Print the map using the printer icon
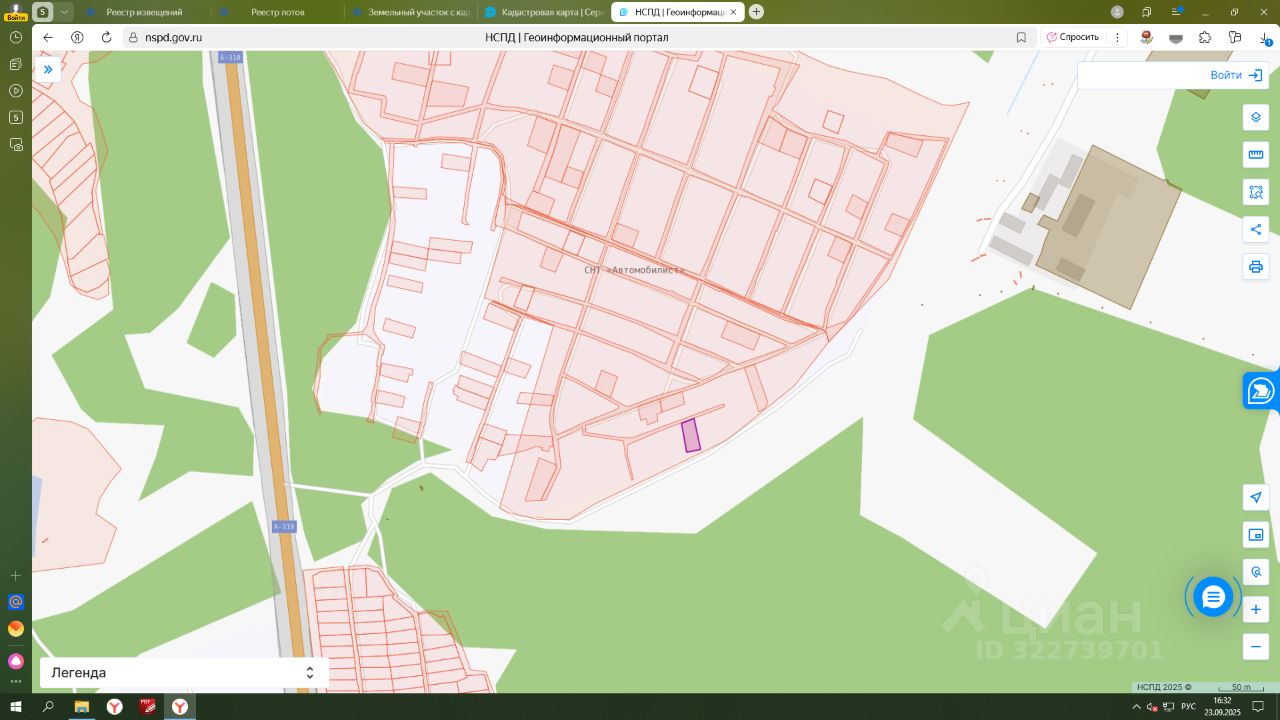The width and height of the screenshot is (1280, 720). (x=1256, y=266)
